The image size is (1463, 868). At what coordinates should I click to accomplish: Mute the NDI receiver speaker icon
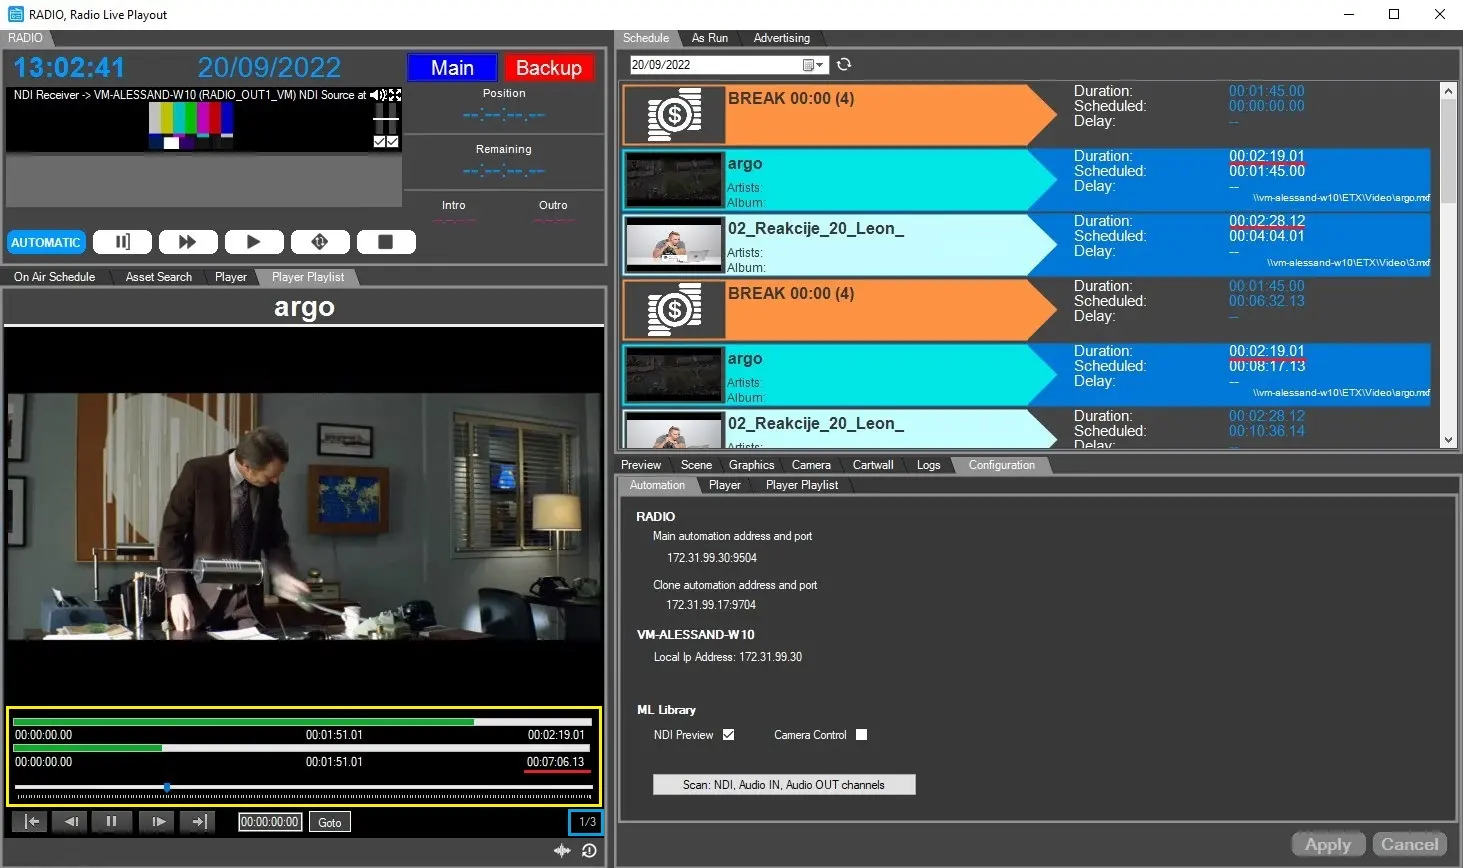tap(378, 95)
